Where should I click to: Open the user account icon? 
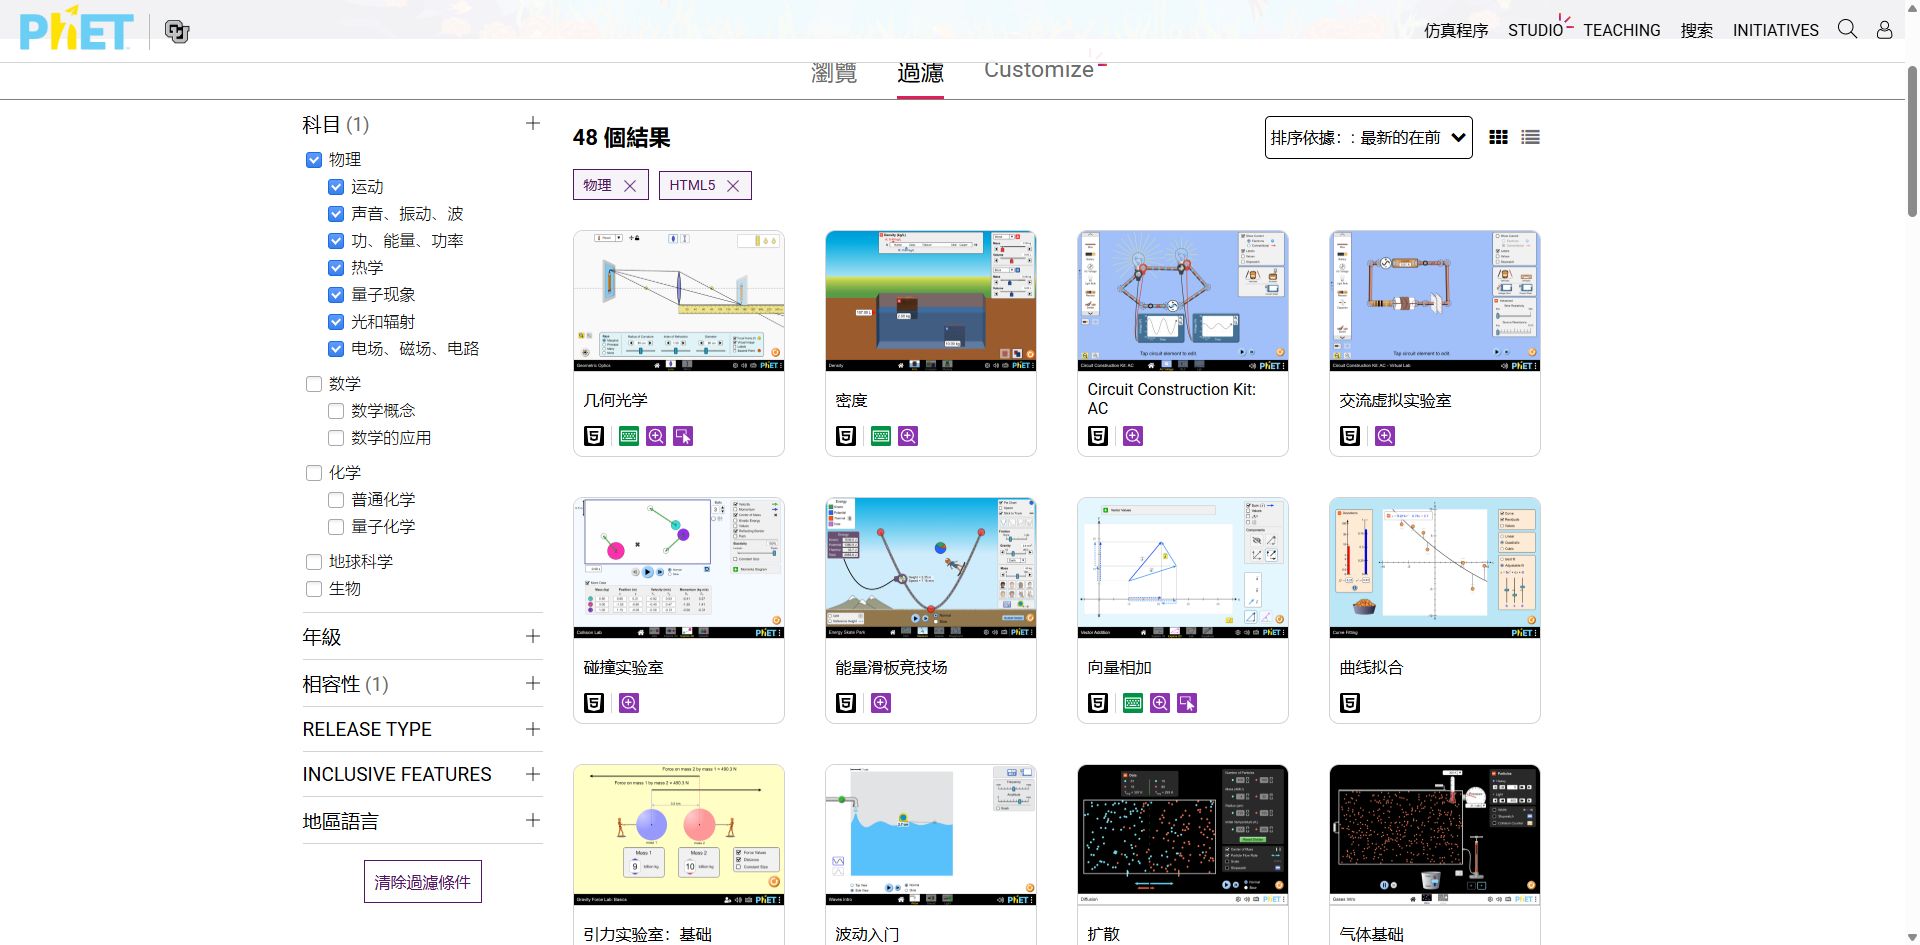[x=1884, y=30]
